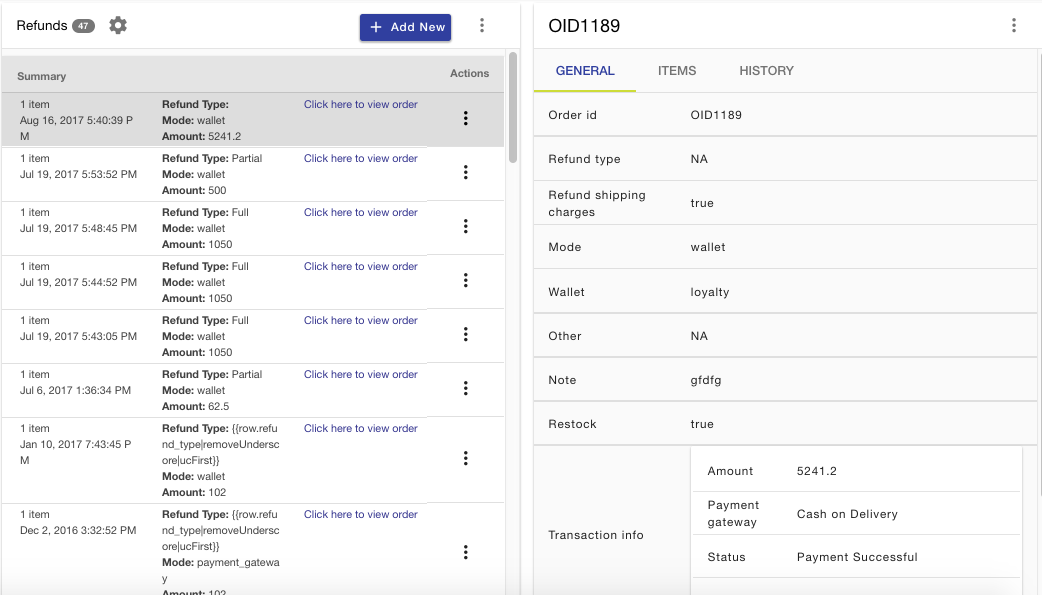Click the Restock value true
The width and height of the screenshot is (1042, 595).
(702, 424)
